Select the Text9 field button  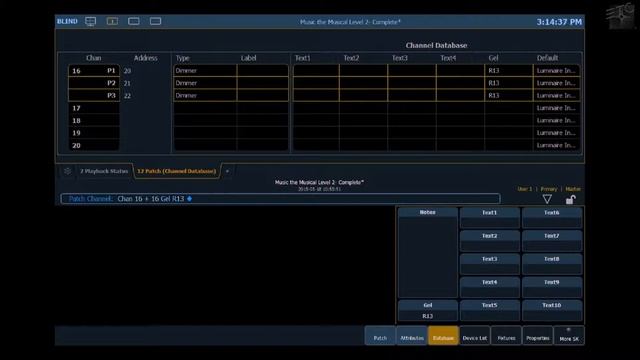pyautogui.click(x=552, y=287)
